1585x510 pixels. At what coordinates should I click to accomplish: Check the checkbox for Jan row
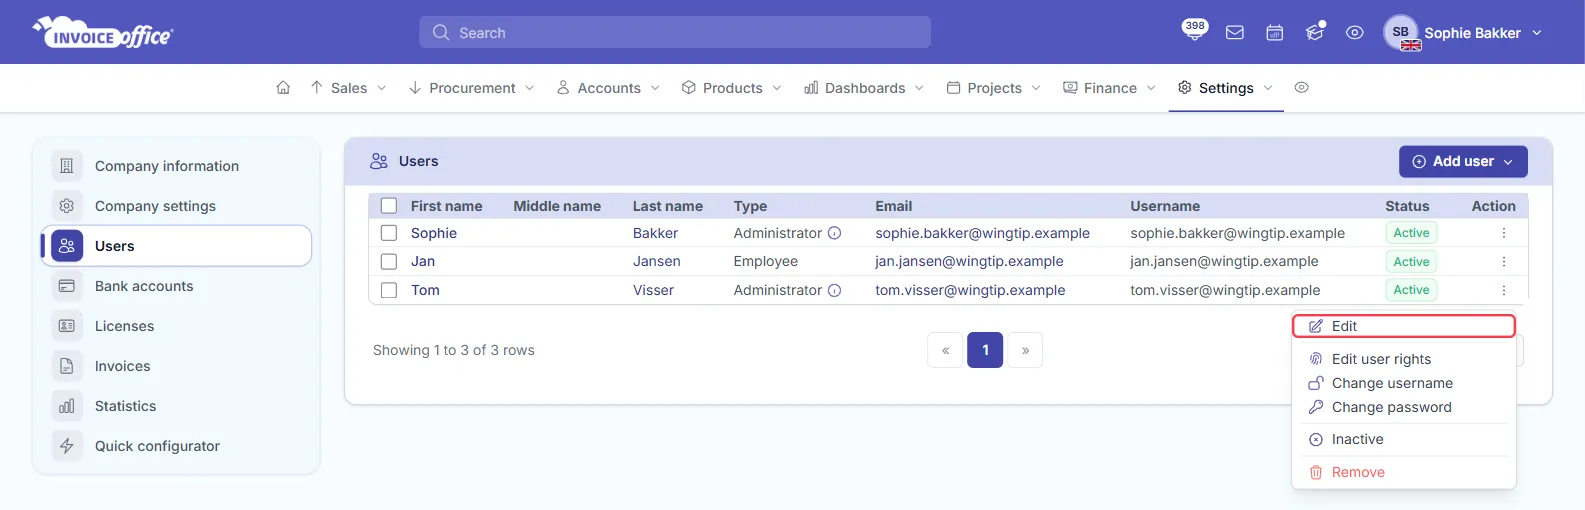[389, 261]
